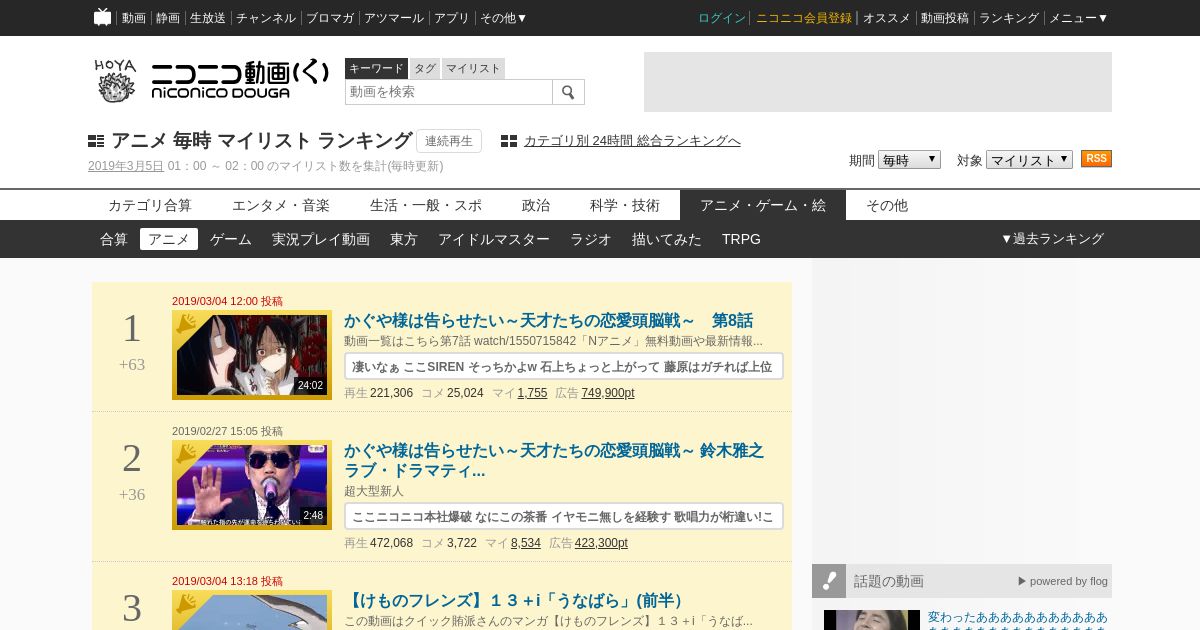The image size is (1200, 630).
Task: Click the 動画を検索 search field
Action: (449, 92)
